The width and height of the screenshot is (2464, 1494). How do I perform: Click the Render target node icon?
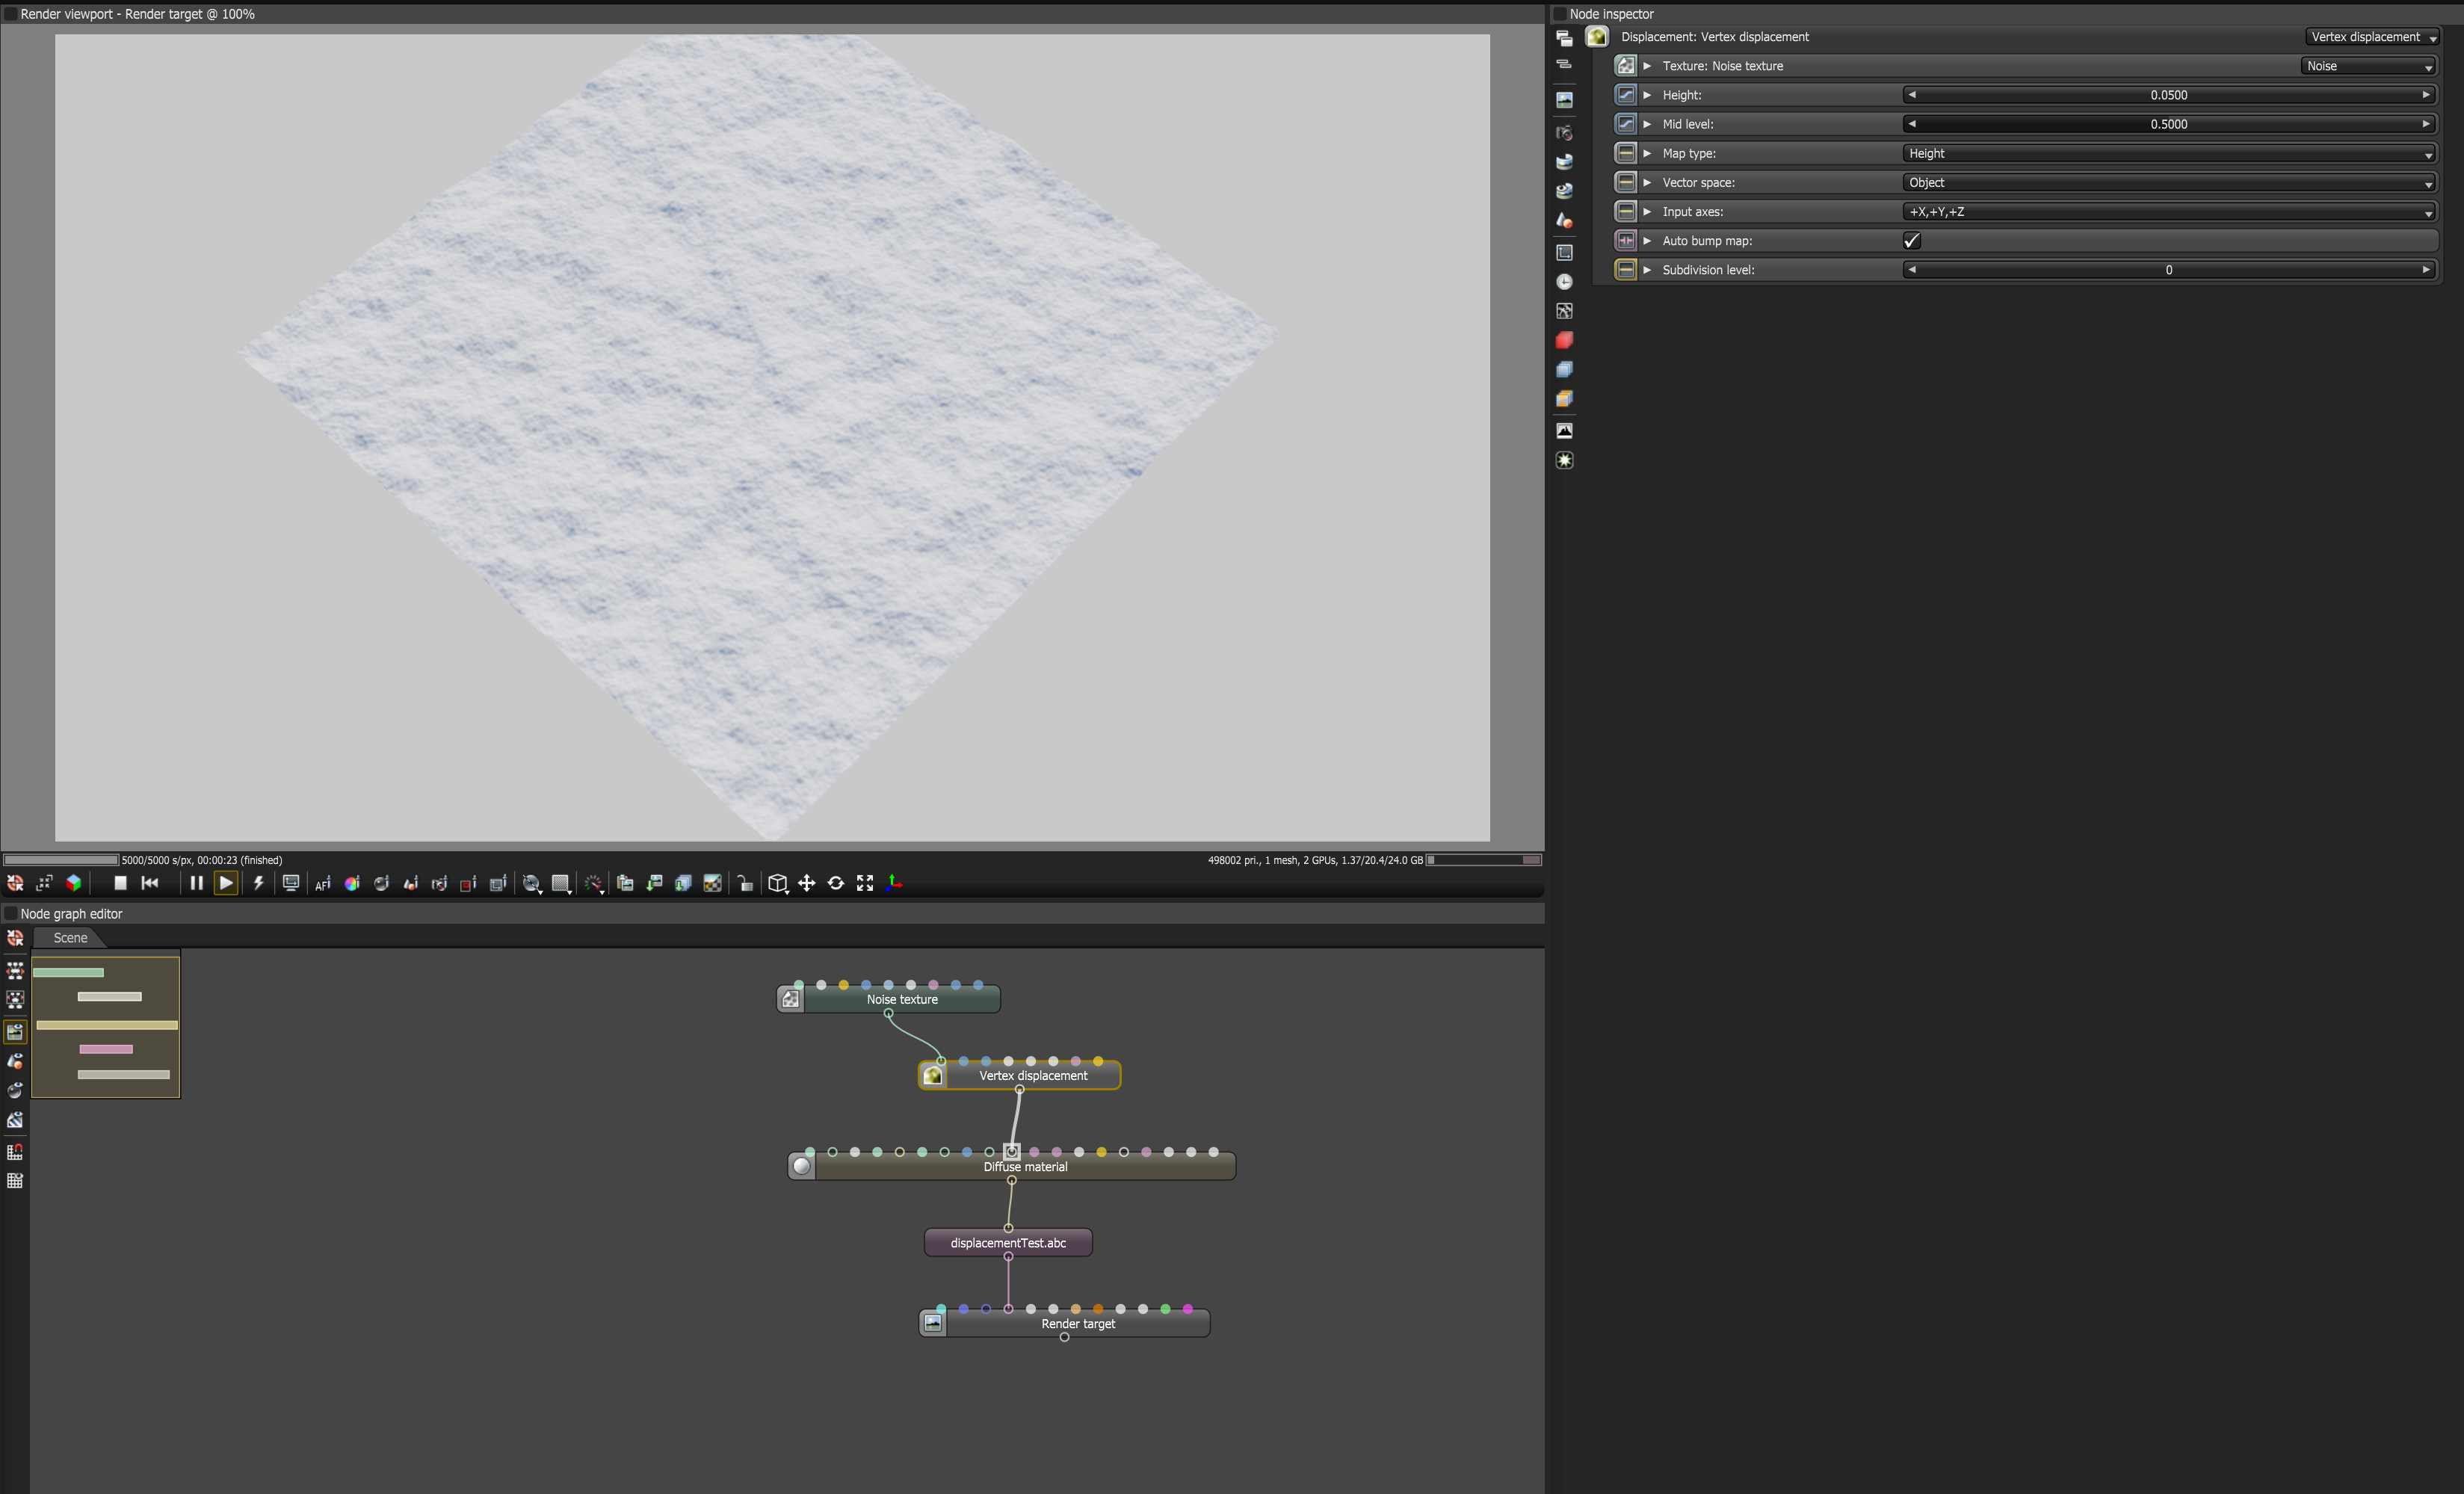(933, 1323)
